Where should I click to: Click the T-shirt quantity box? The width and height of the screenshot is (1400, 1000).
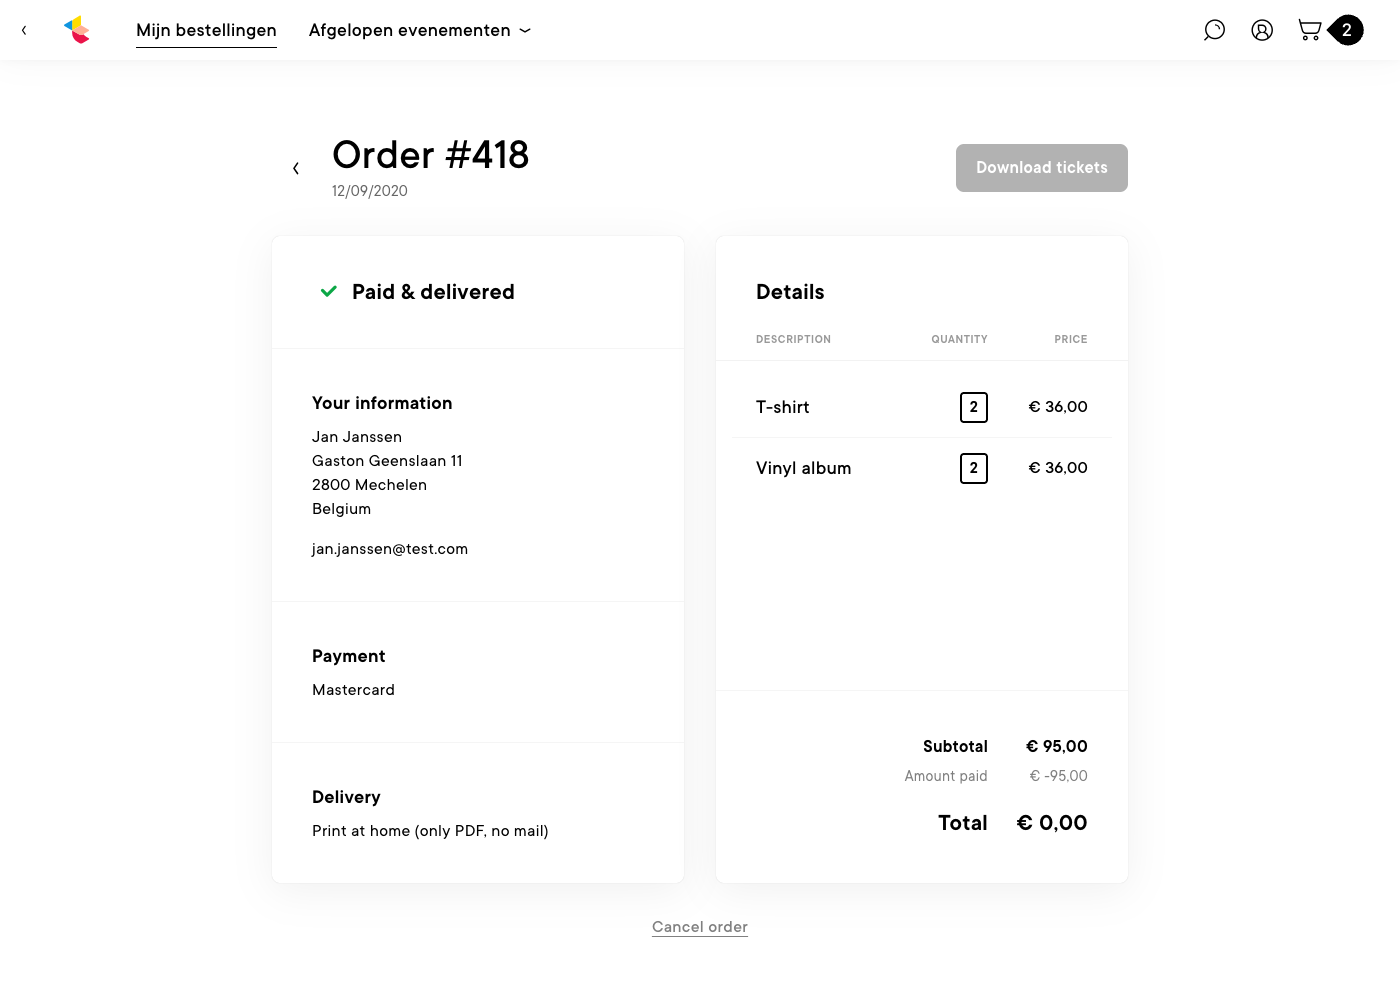click(973, 407)
